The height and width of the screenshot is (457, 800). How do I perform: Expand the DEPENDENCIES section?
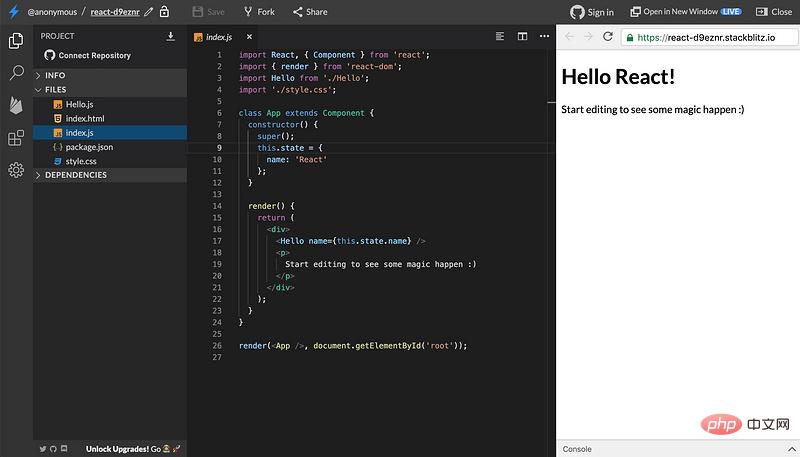(x=75, y=175)
